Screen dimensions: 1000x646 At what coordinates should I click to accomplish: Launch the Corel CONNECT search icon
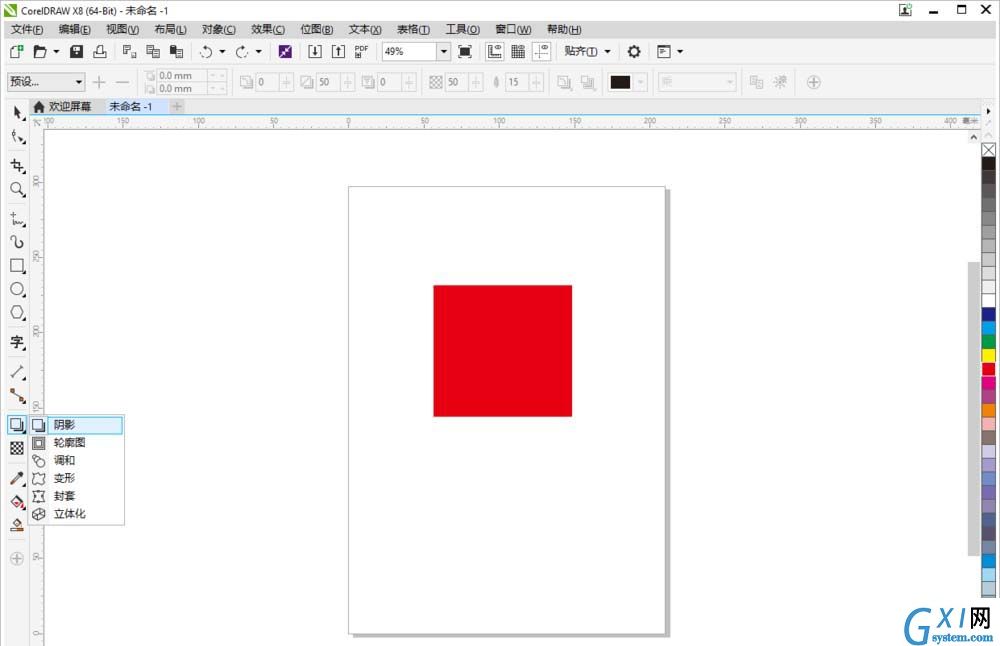(x=285, y=52)
